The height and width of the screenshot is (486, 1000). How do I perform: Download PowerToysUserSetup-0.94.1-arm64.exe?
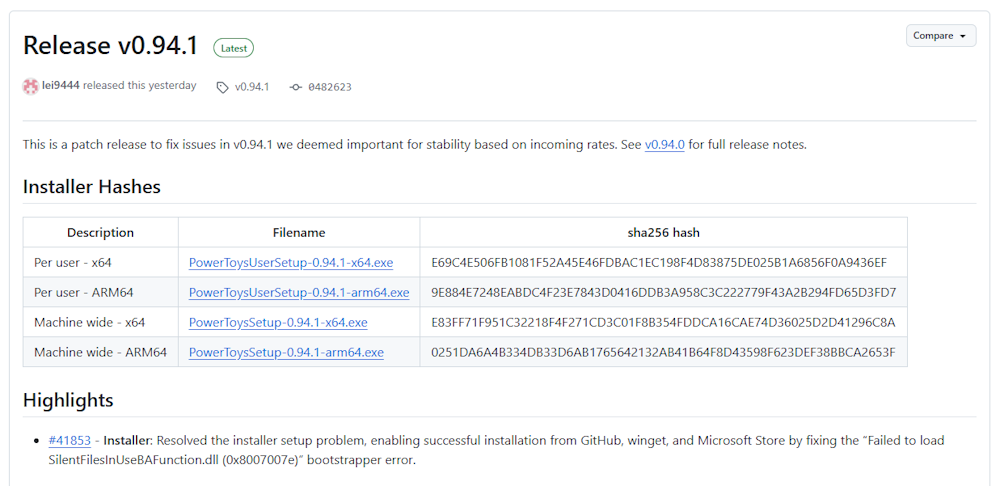tap(299, 292)
